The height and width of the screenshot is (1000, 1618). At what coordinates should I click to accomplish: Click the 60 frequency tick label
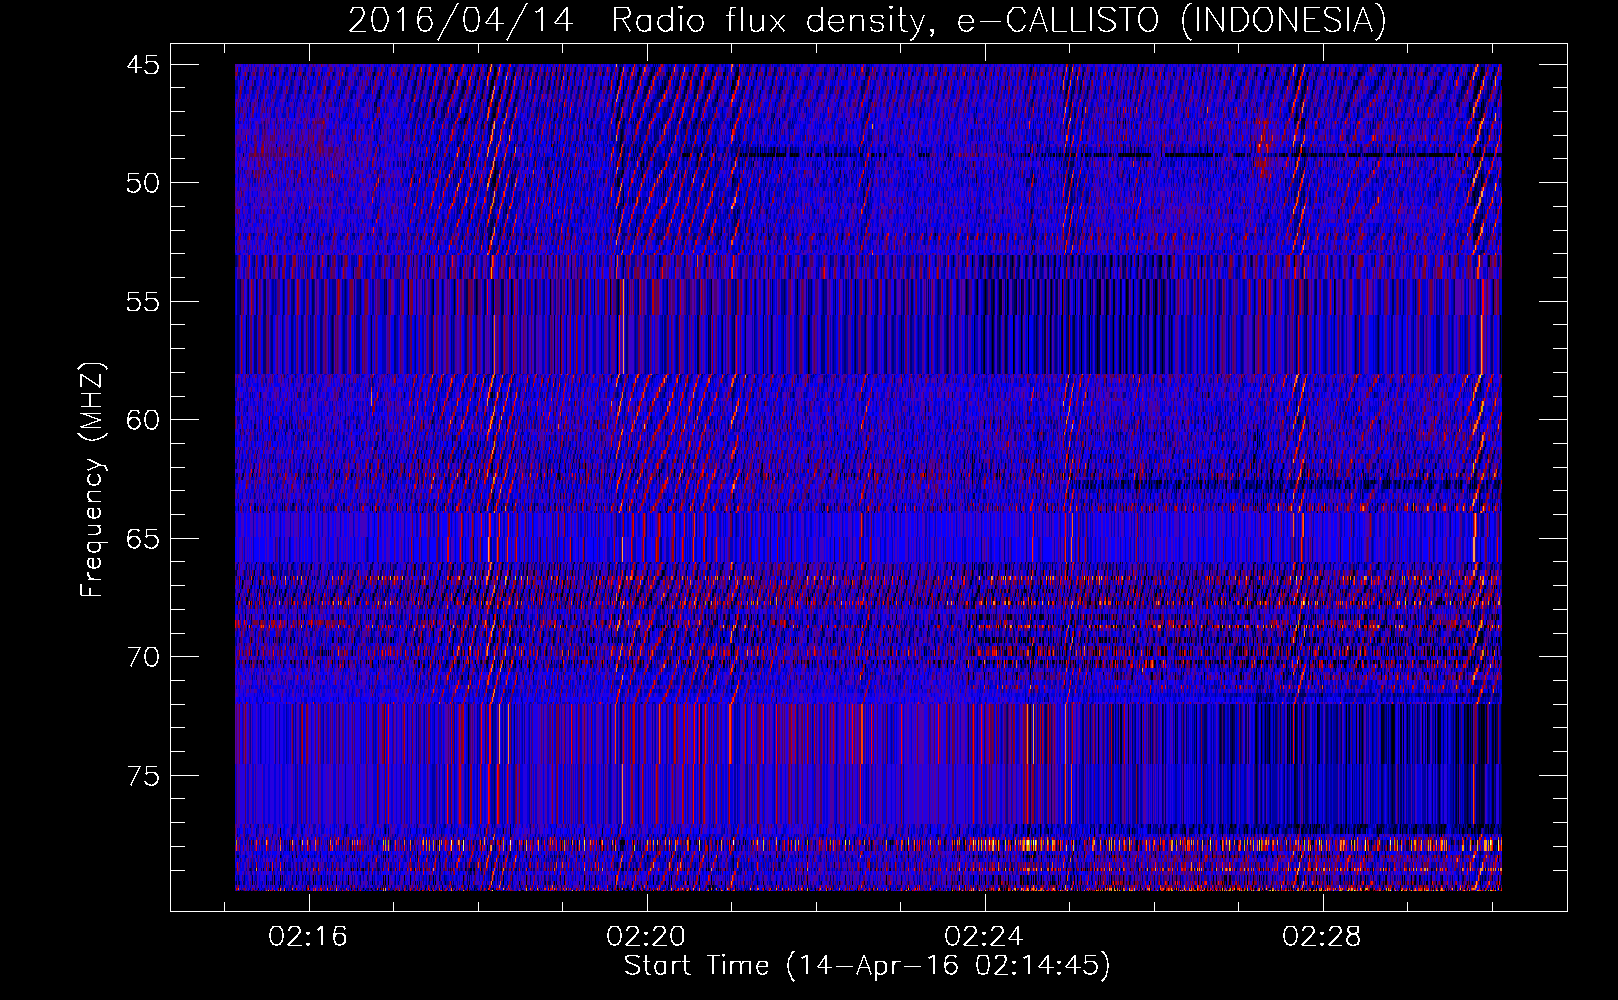(x=143, y=420)
